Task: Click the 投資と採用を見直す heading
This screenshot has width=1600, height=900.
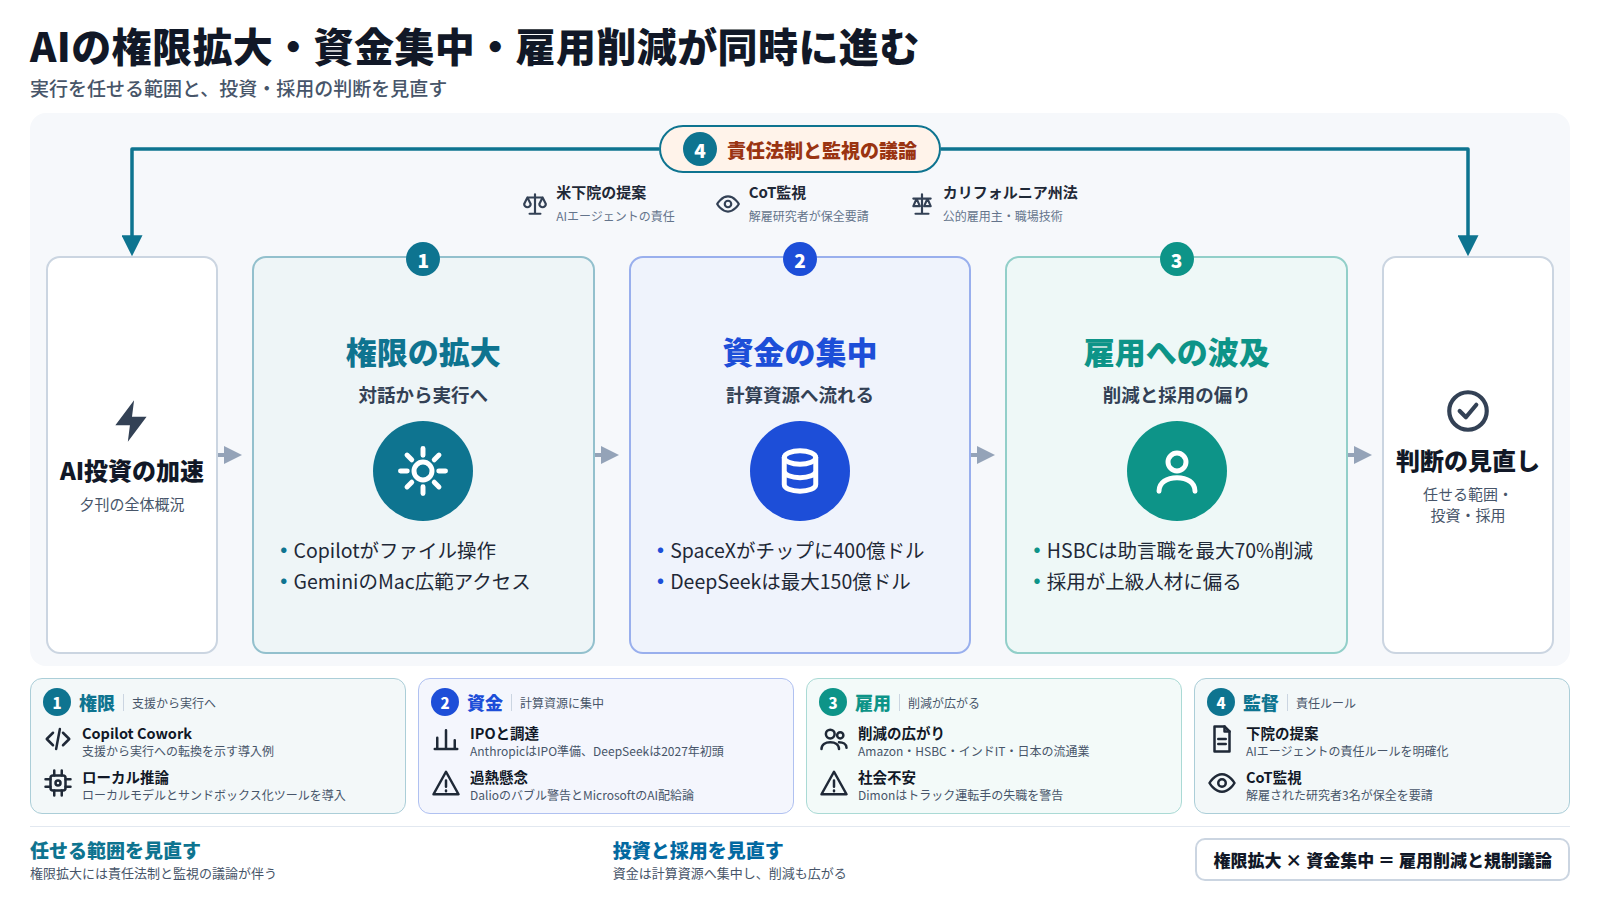Action: tap(698, 850)
